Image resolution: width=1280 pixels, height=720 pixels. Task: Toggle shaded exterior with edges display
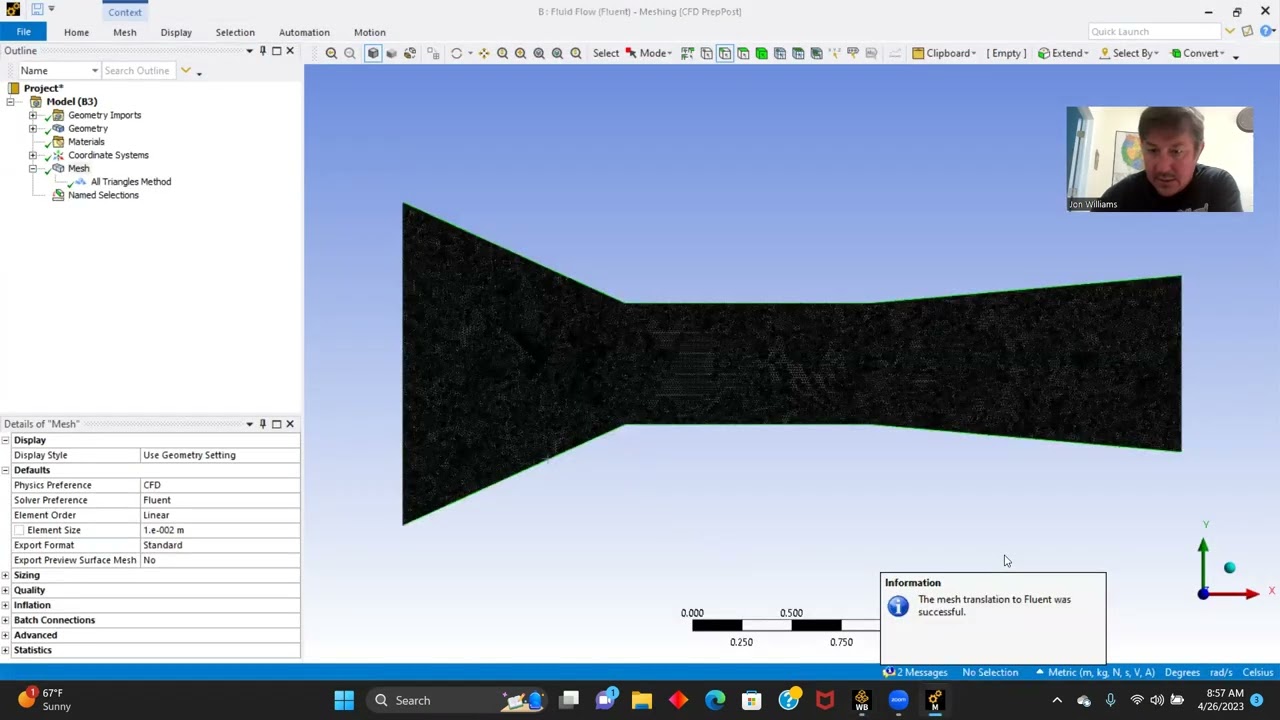373,53
